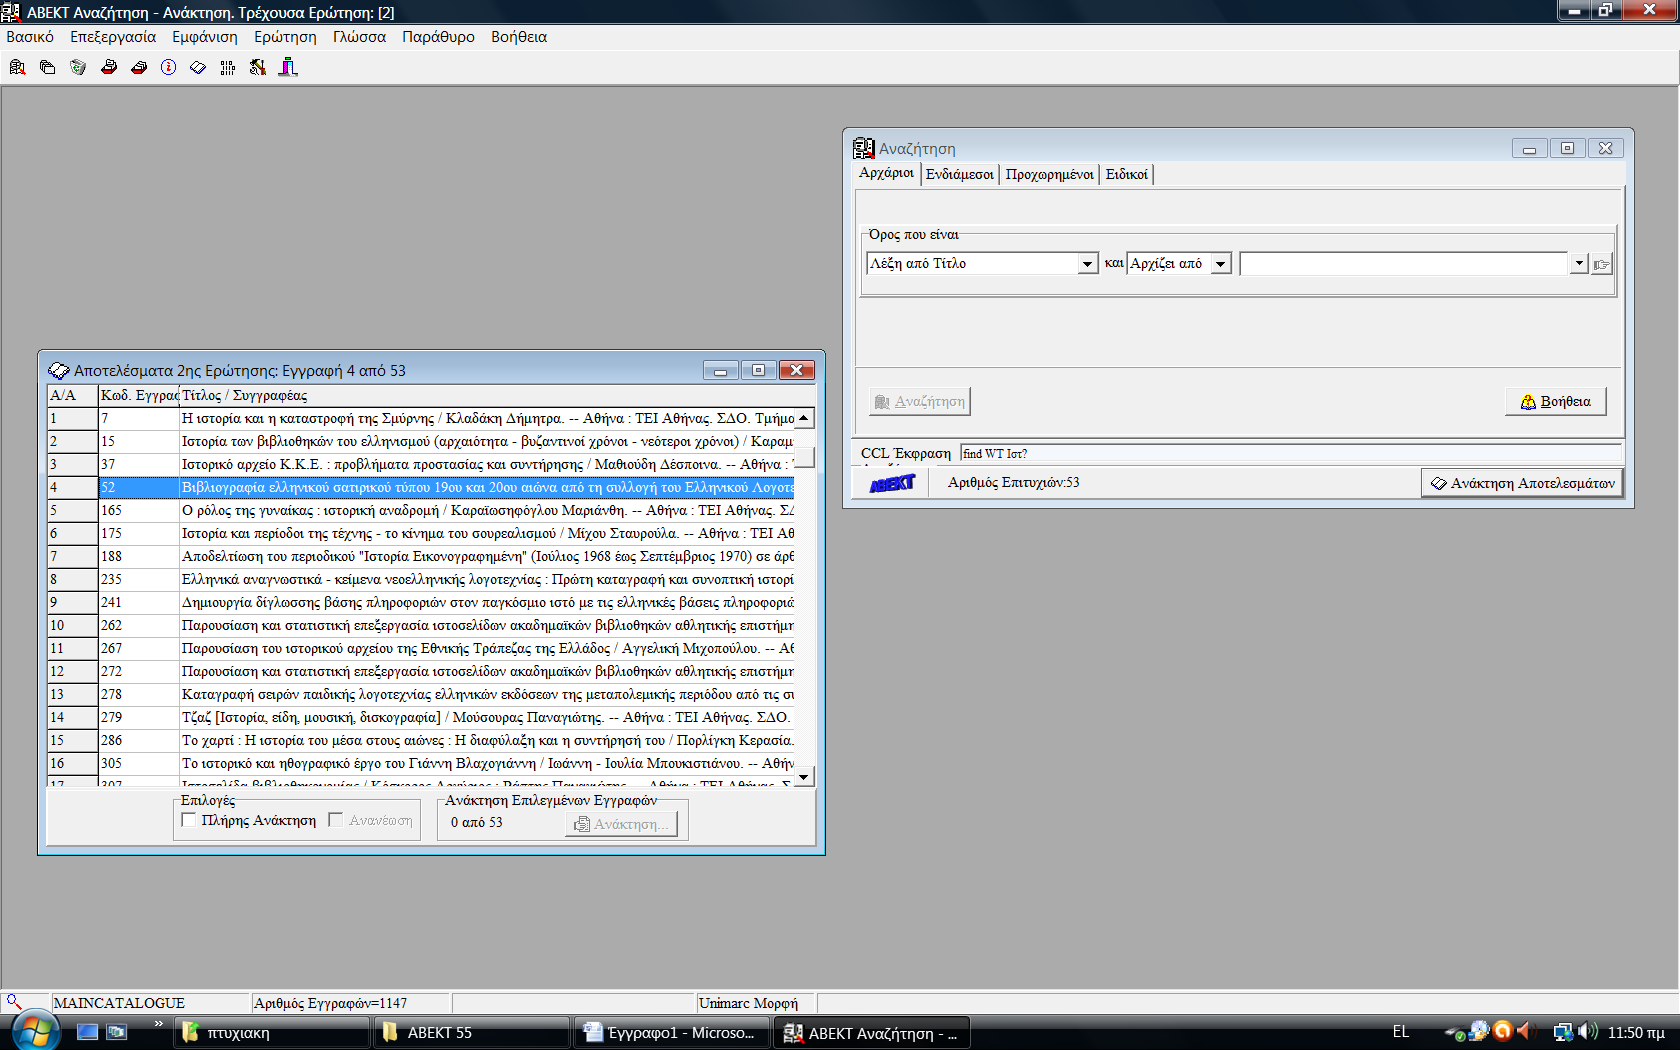Click the first red card tray icon
Viewport: 1680px width, 1050px height.
108,67
